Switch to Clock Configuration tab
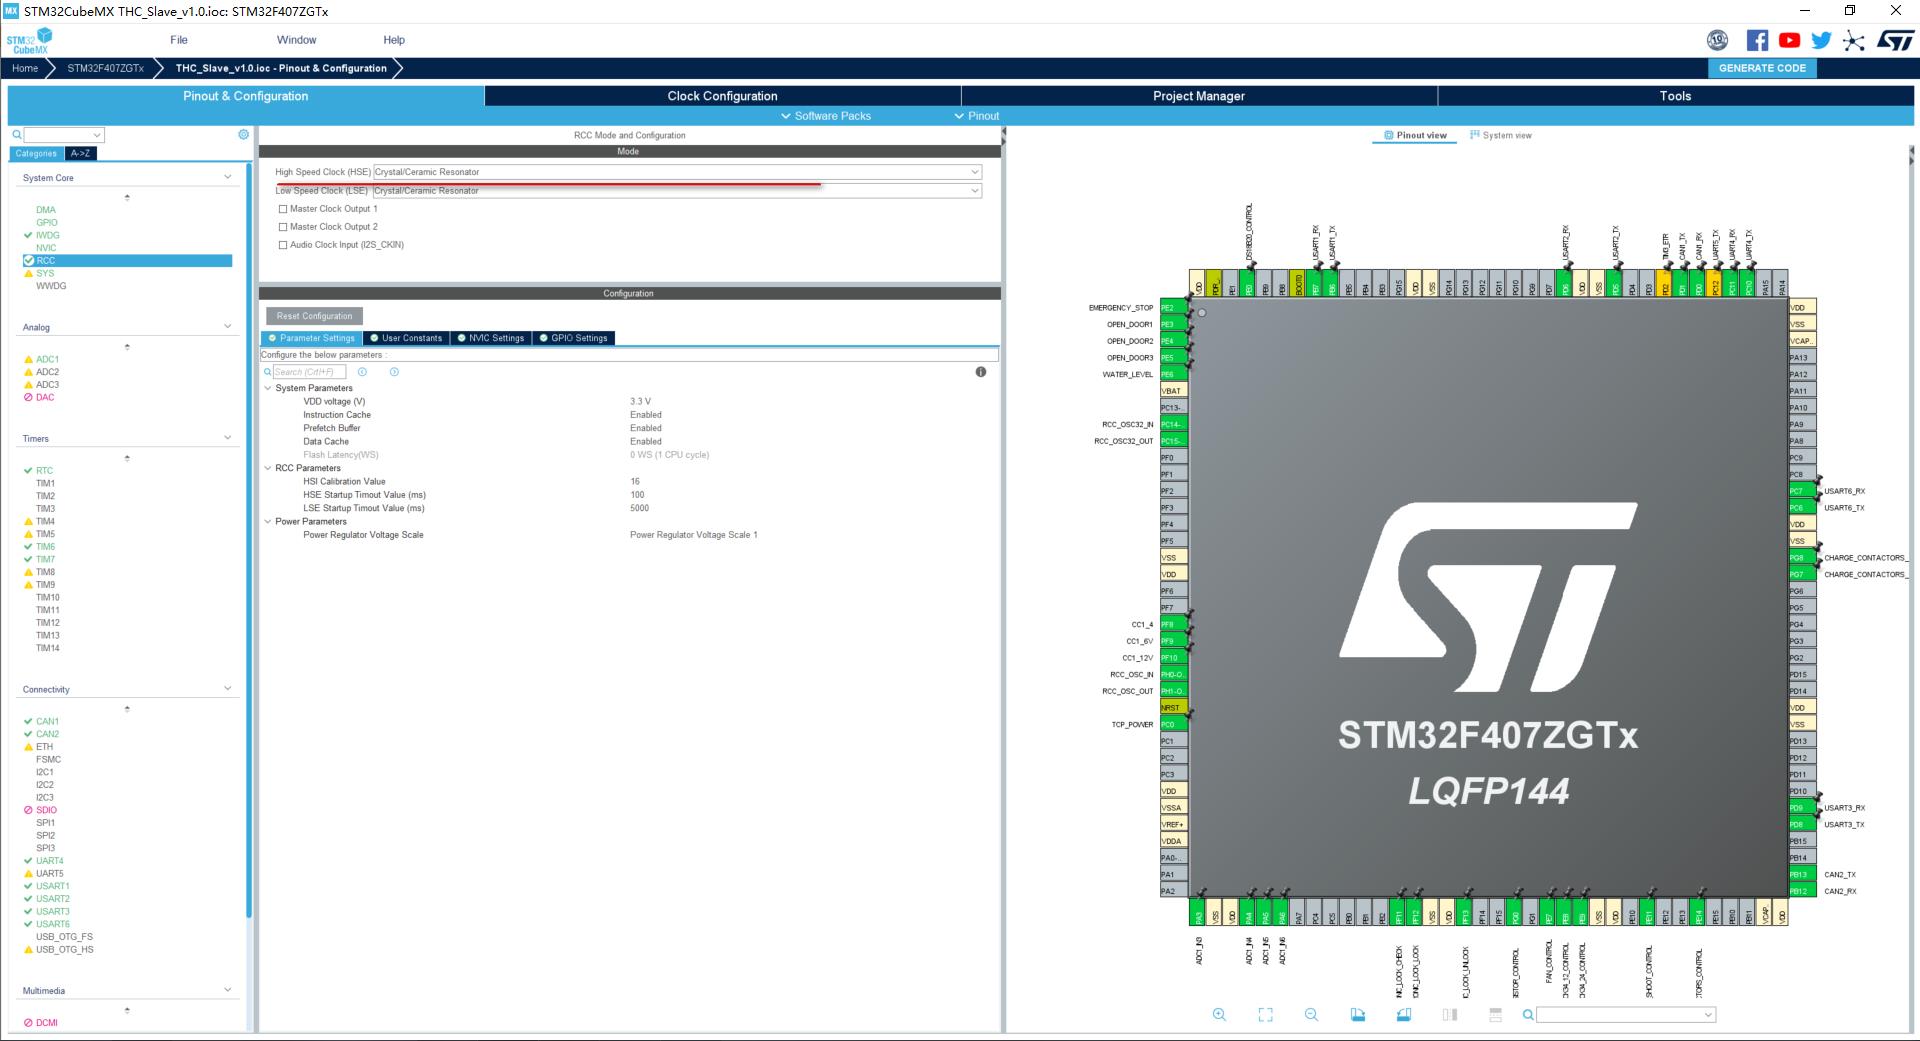This screenshot has width=1920, height=1041. click(722, 96)
